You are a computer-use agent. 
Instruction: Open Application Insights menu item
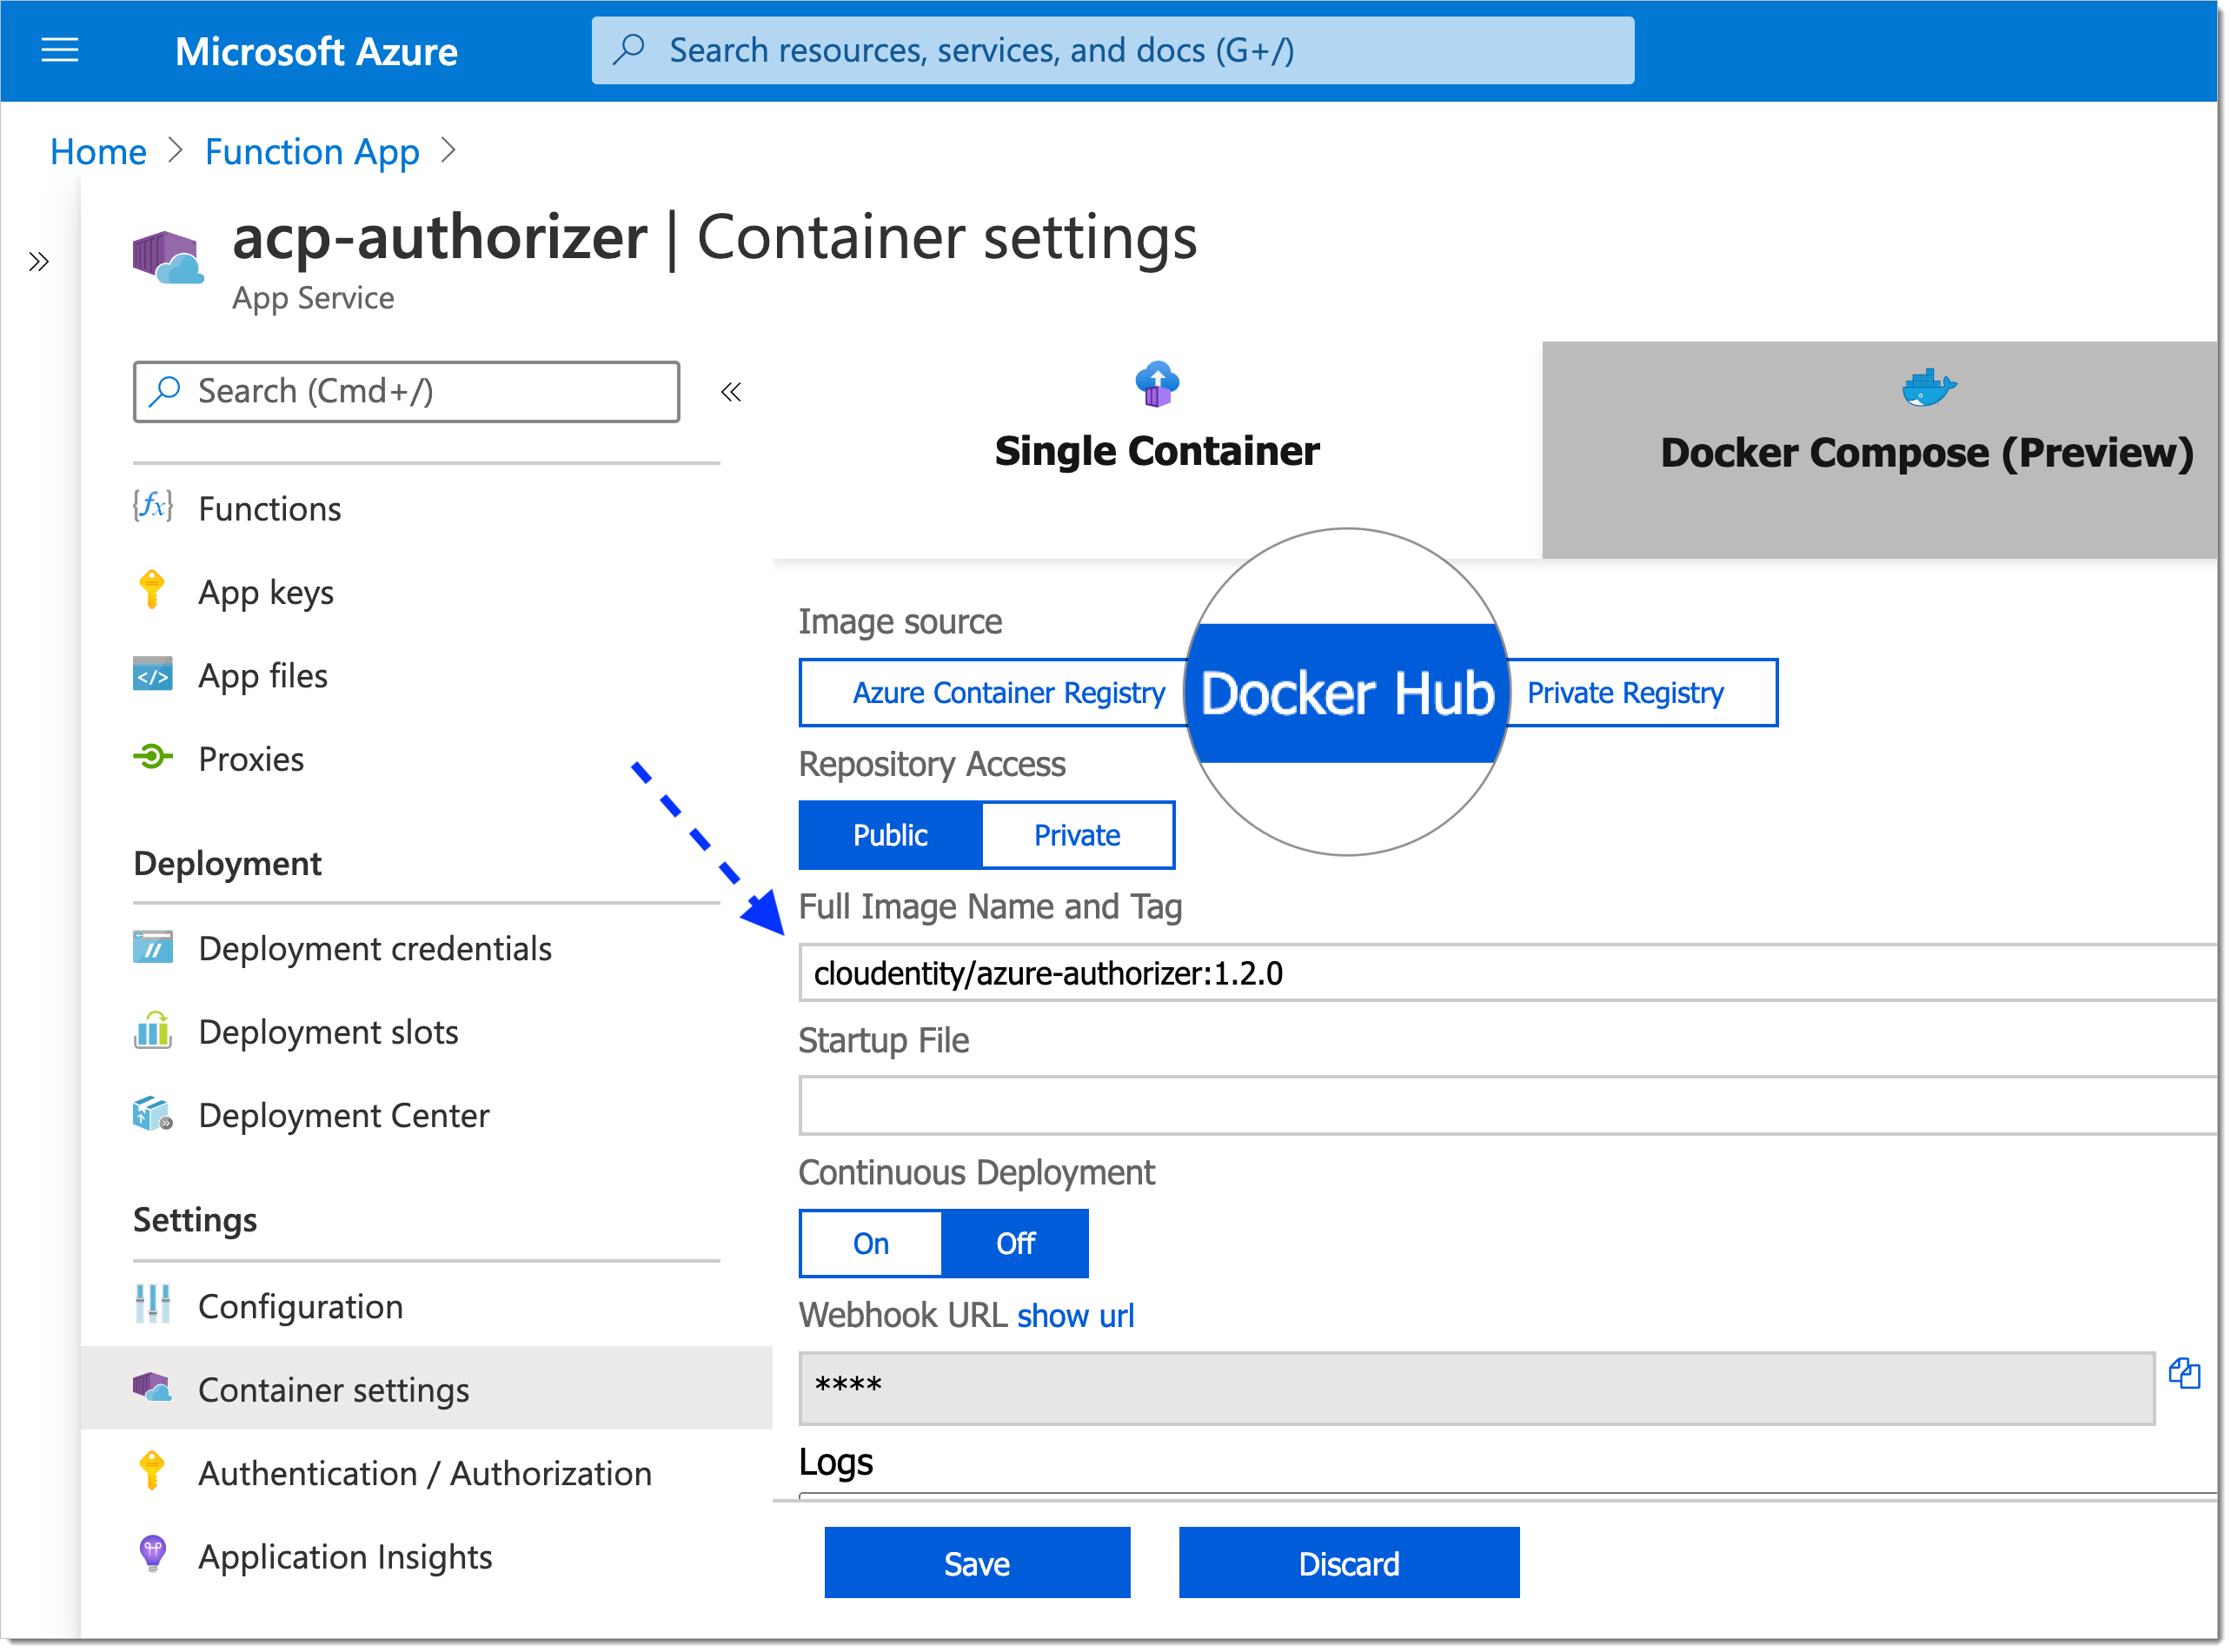(x=425, y=1557)
